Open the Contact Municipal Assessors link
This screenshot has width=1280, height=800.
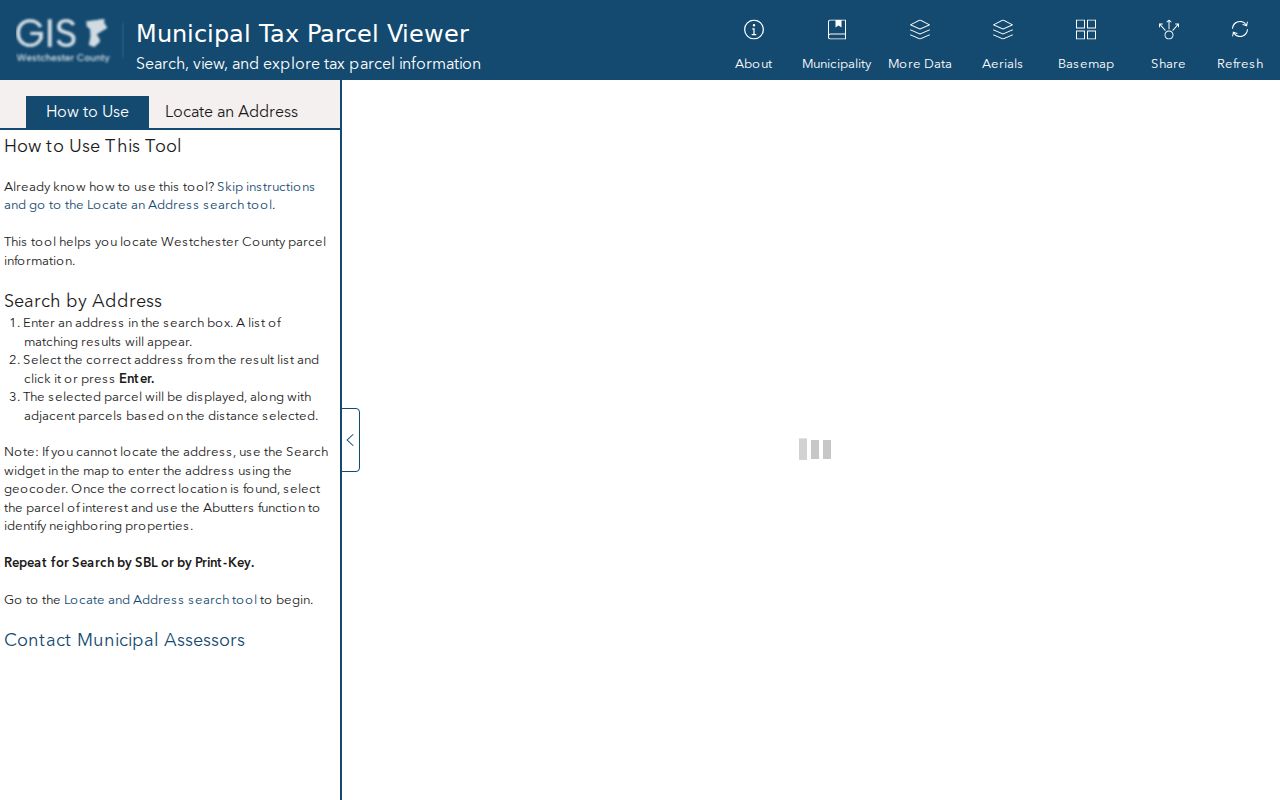(x=124, y=640)
